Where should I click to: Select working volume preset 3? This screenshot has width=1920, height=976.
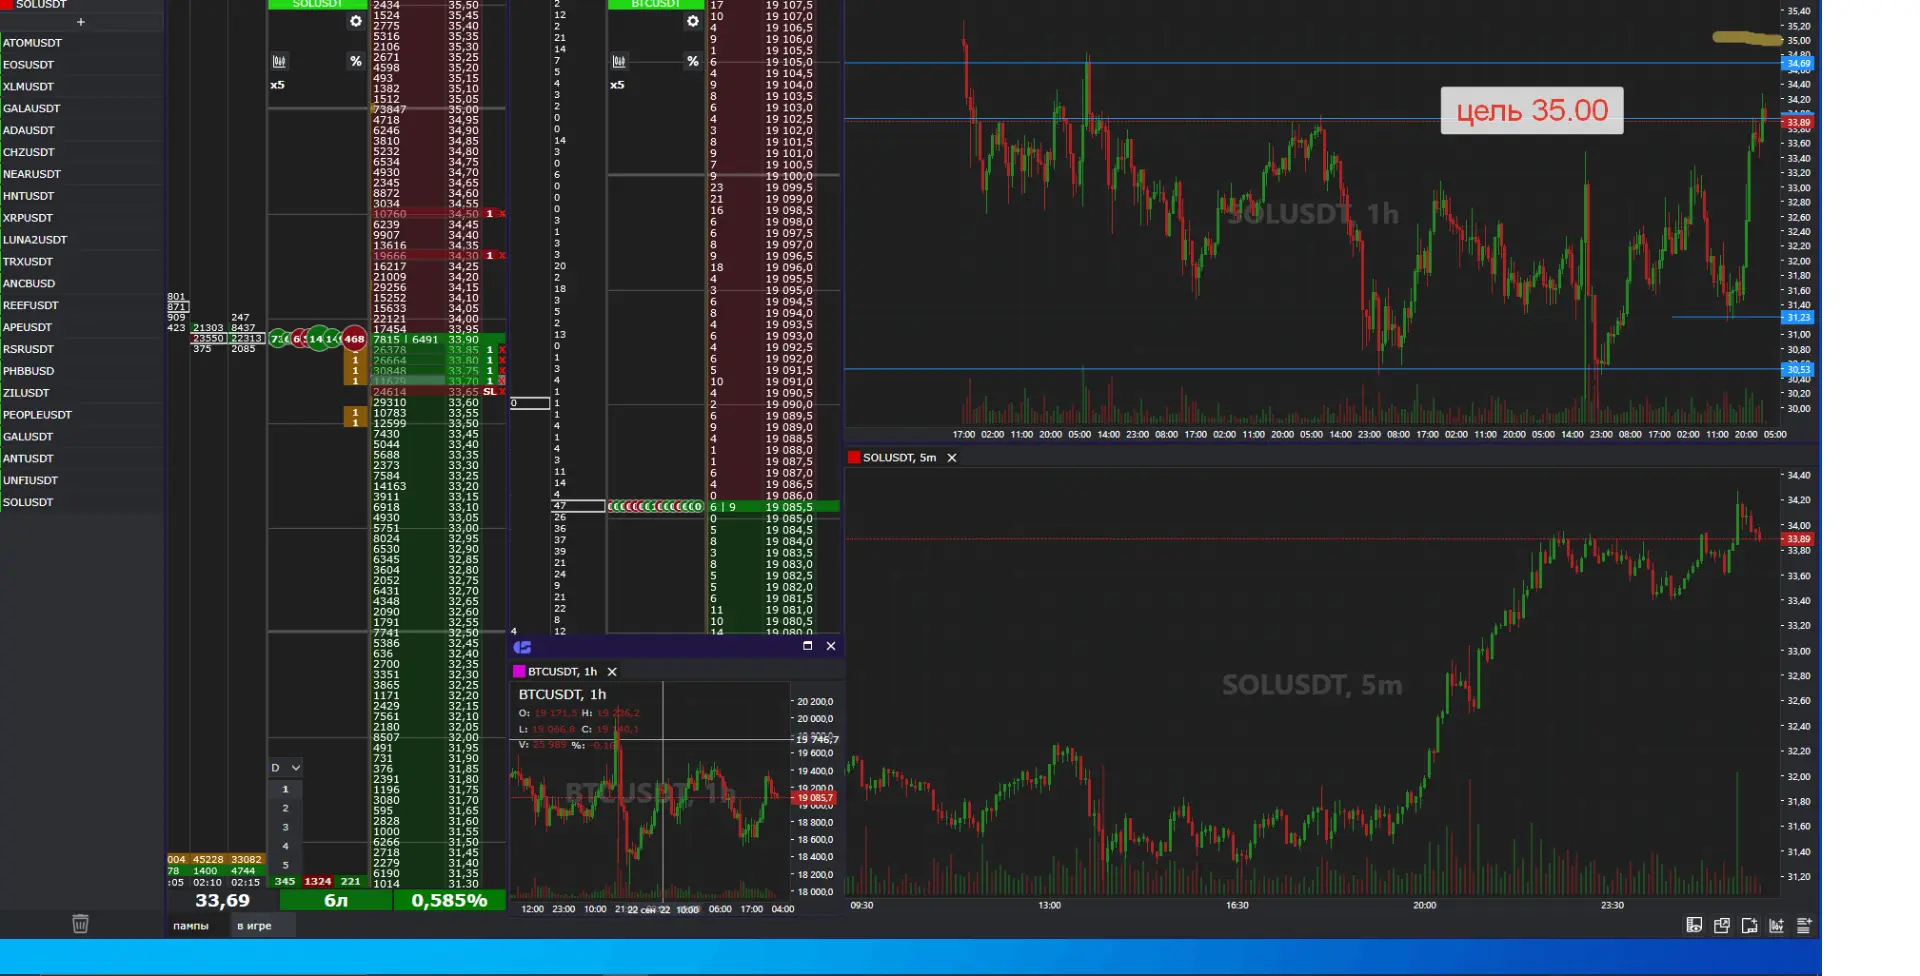click(x=285, y=827)
